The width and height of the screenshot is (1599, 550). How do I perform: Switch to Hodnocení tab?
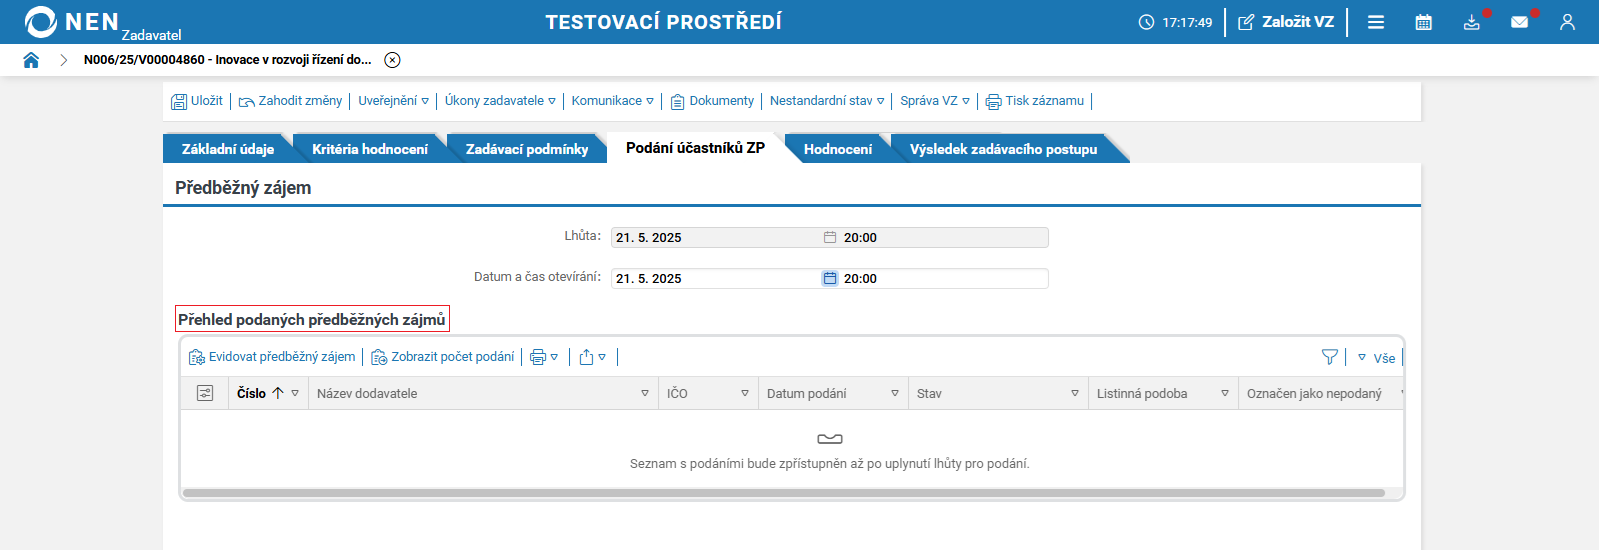click(838, 149)
